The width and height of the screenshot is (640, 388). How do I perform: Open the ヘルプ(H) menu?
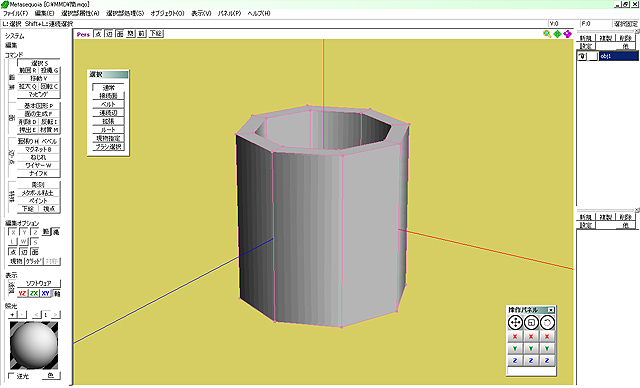[259, 13]
